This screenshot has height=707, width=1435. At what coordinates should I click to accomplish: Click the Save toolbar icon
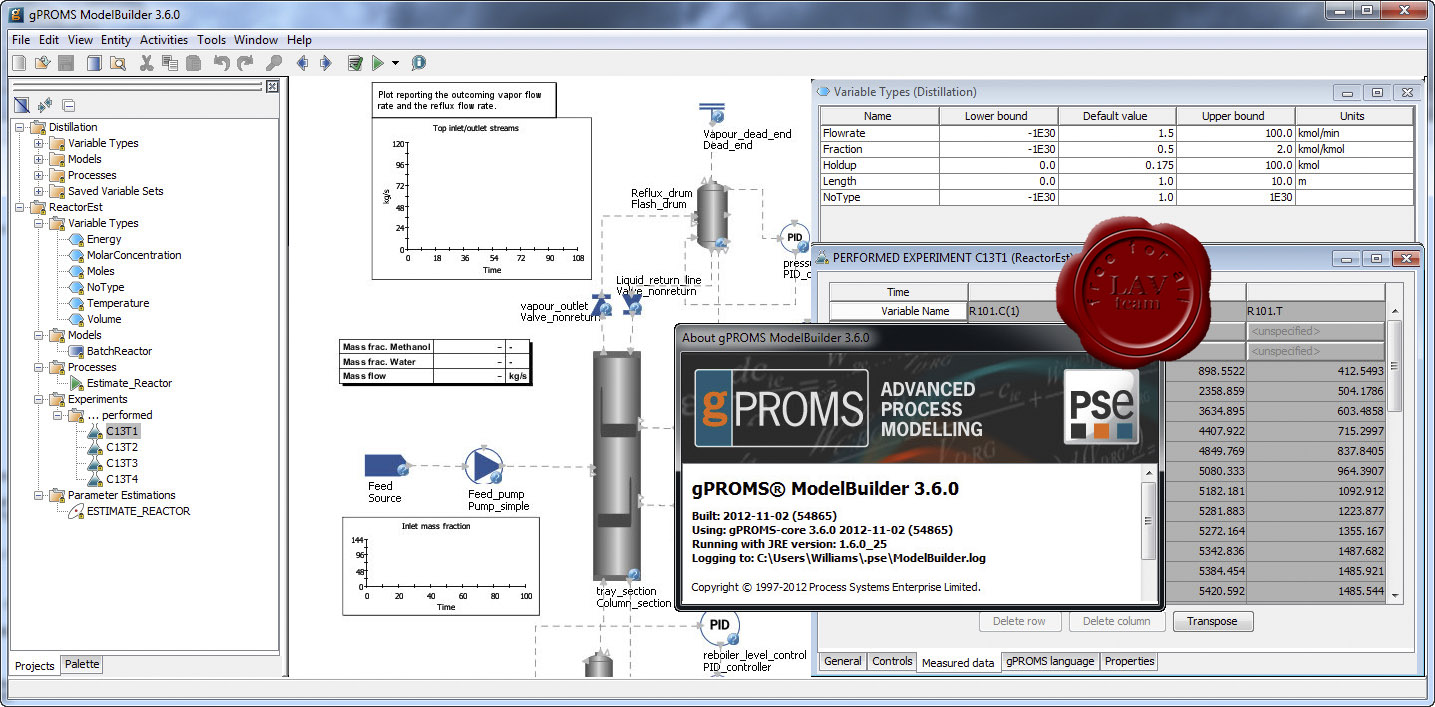(x=66, y=63)
